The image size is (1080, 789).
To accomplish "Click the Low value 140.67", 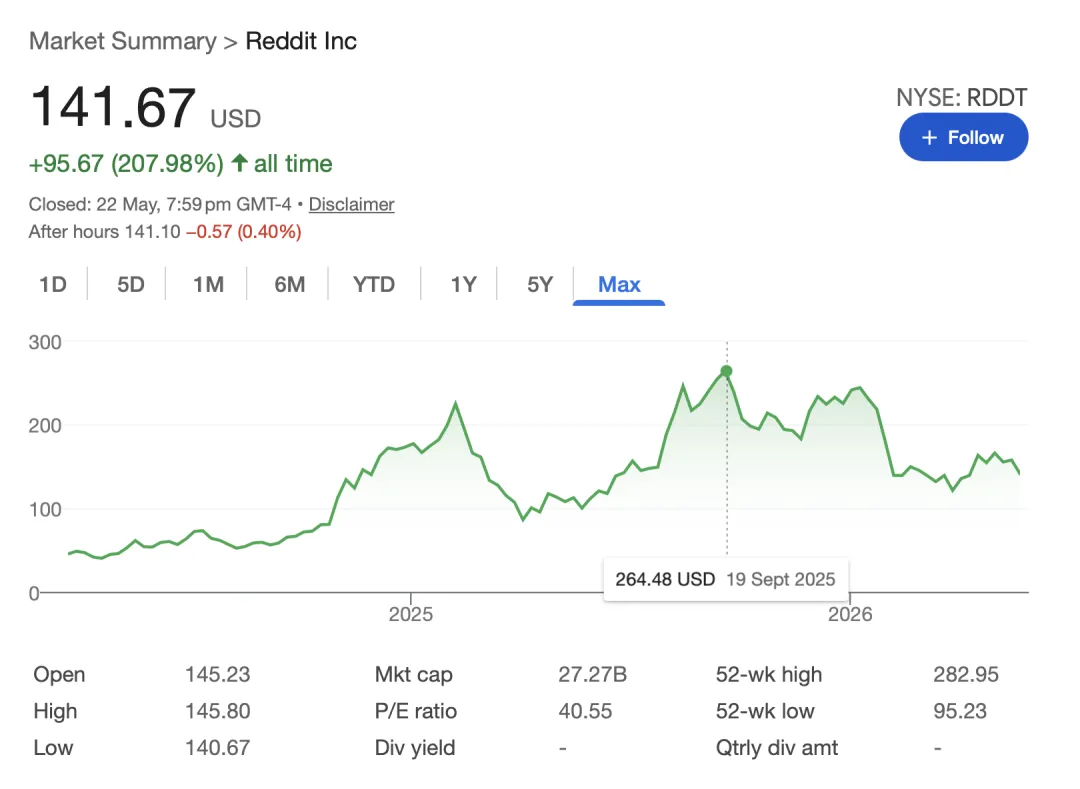I will click(x=217, y=748).
